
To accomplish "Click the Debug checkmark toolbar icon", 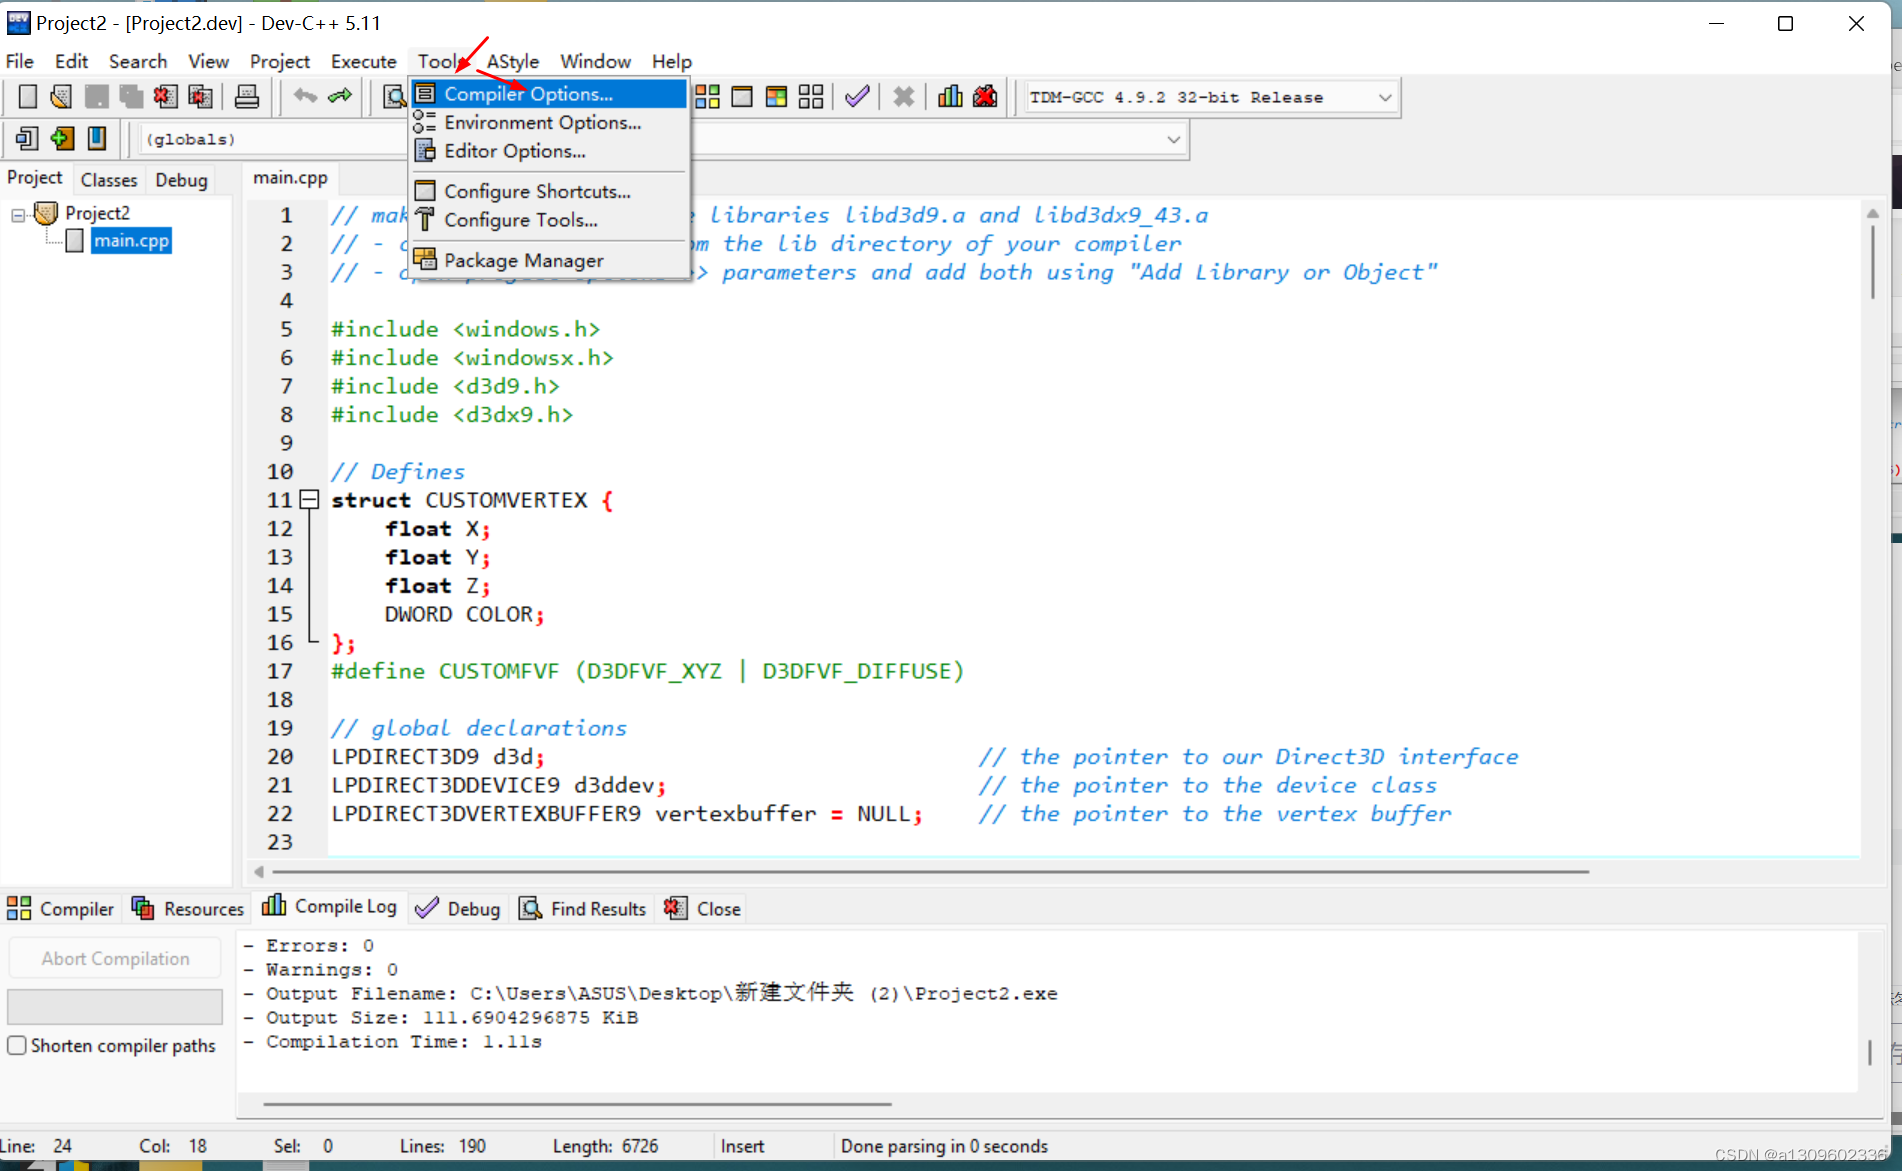I will pos(857,97).
